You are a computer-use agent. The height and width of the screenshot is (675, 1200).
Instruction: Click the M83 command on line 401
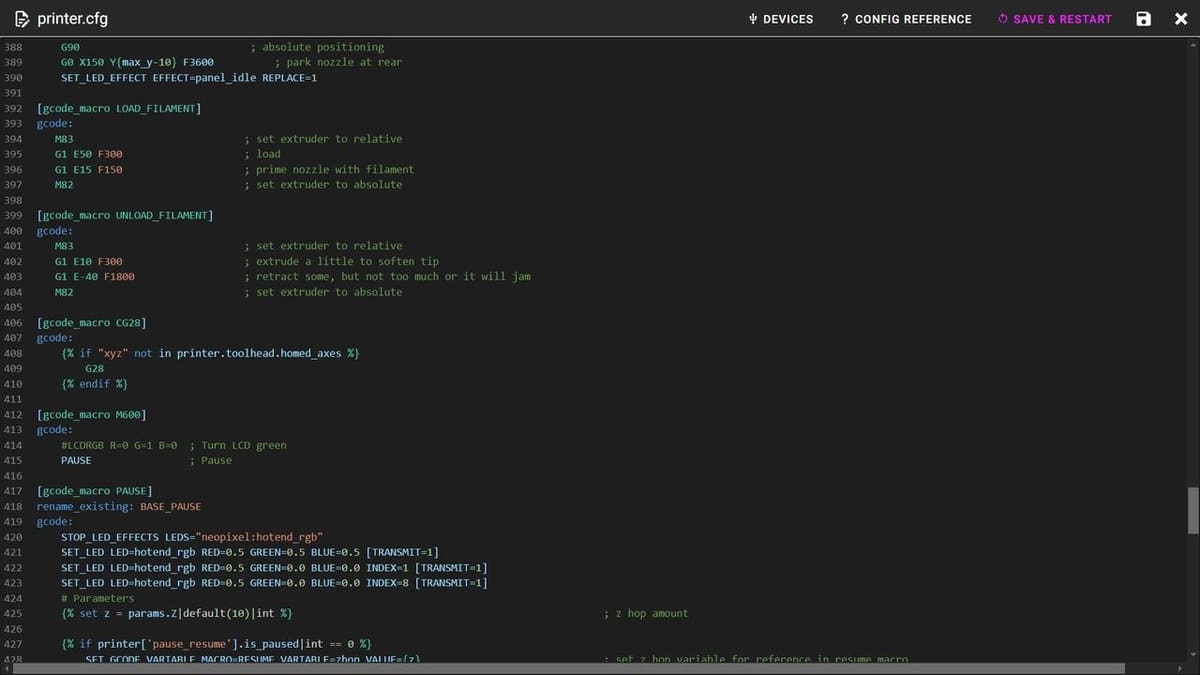(x=64, y=246)
